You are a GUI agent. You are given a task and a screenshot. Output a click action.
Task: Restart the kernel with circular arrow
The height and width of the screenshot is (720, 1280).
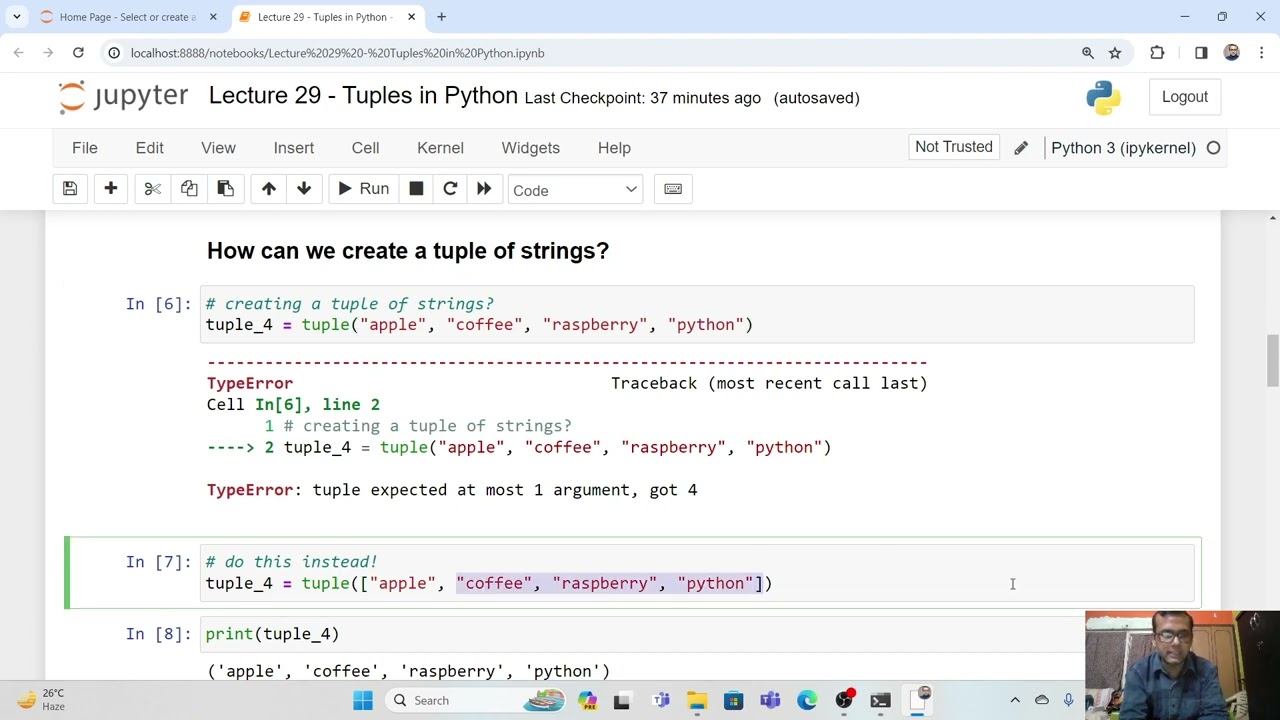click(450, 189)
